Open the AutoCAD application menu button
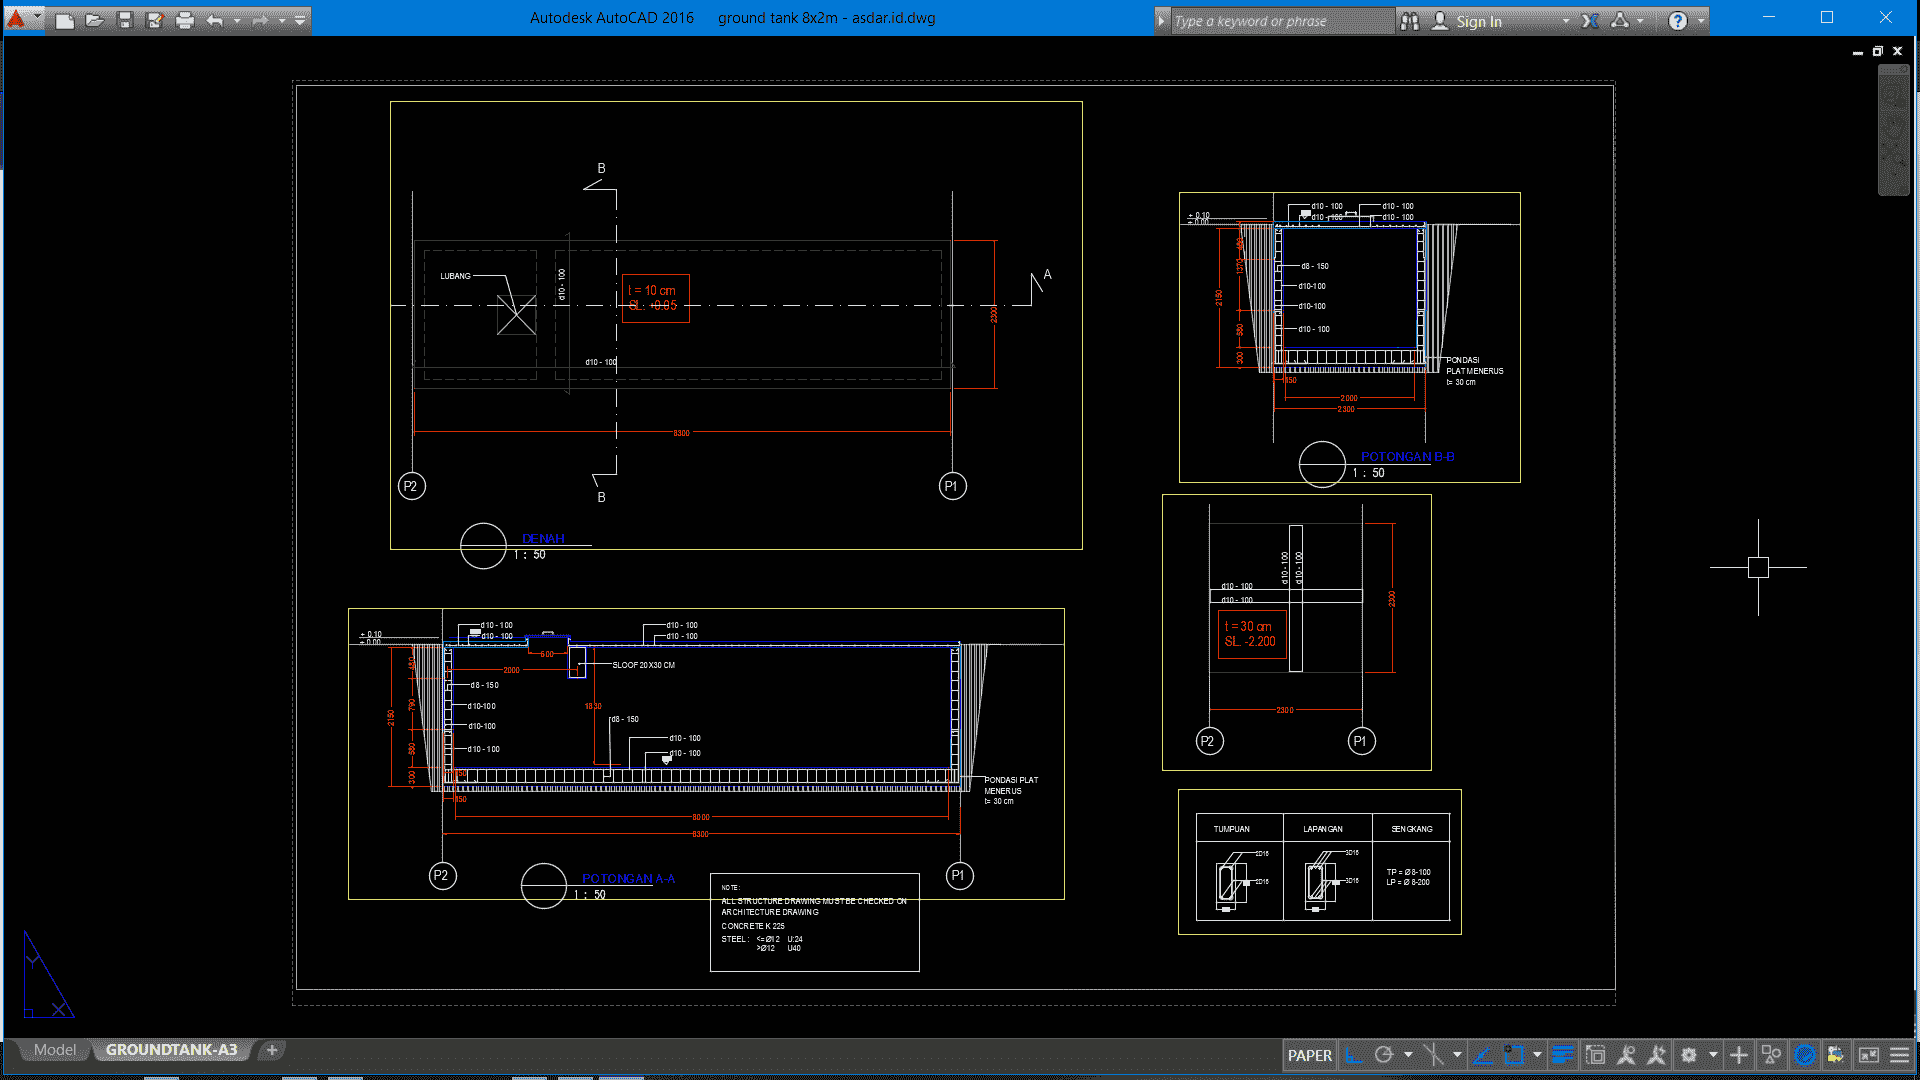1920x1080 pixels. [x=16, y=18]
